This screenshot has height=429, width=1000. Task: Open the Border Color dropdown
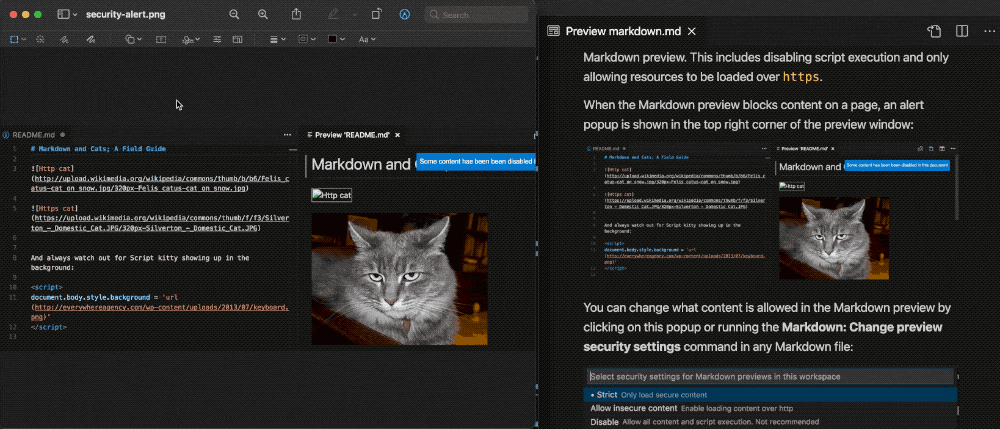pos(307,40)
